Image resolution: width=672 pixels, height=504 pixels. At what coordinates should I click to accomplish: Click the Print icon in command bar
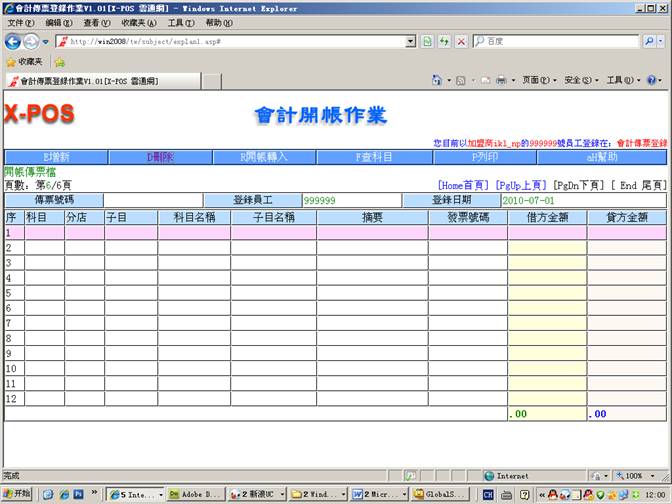(x=501, y=80)
